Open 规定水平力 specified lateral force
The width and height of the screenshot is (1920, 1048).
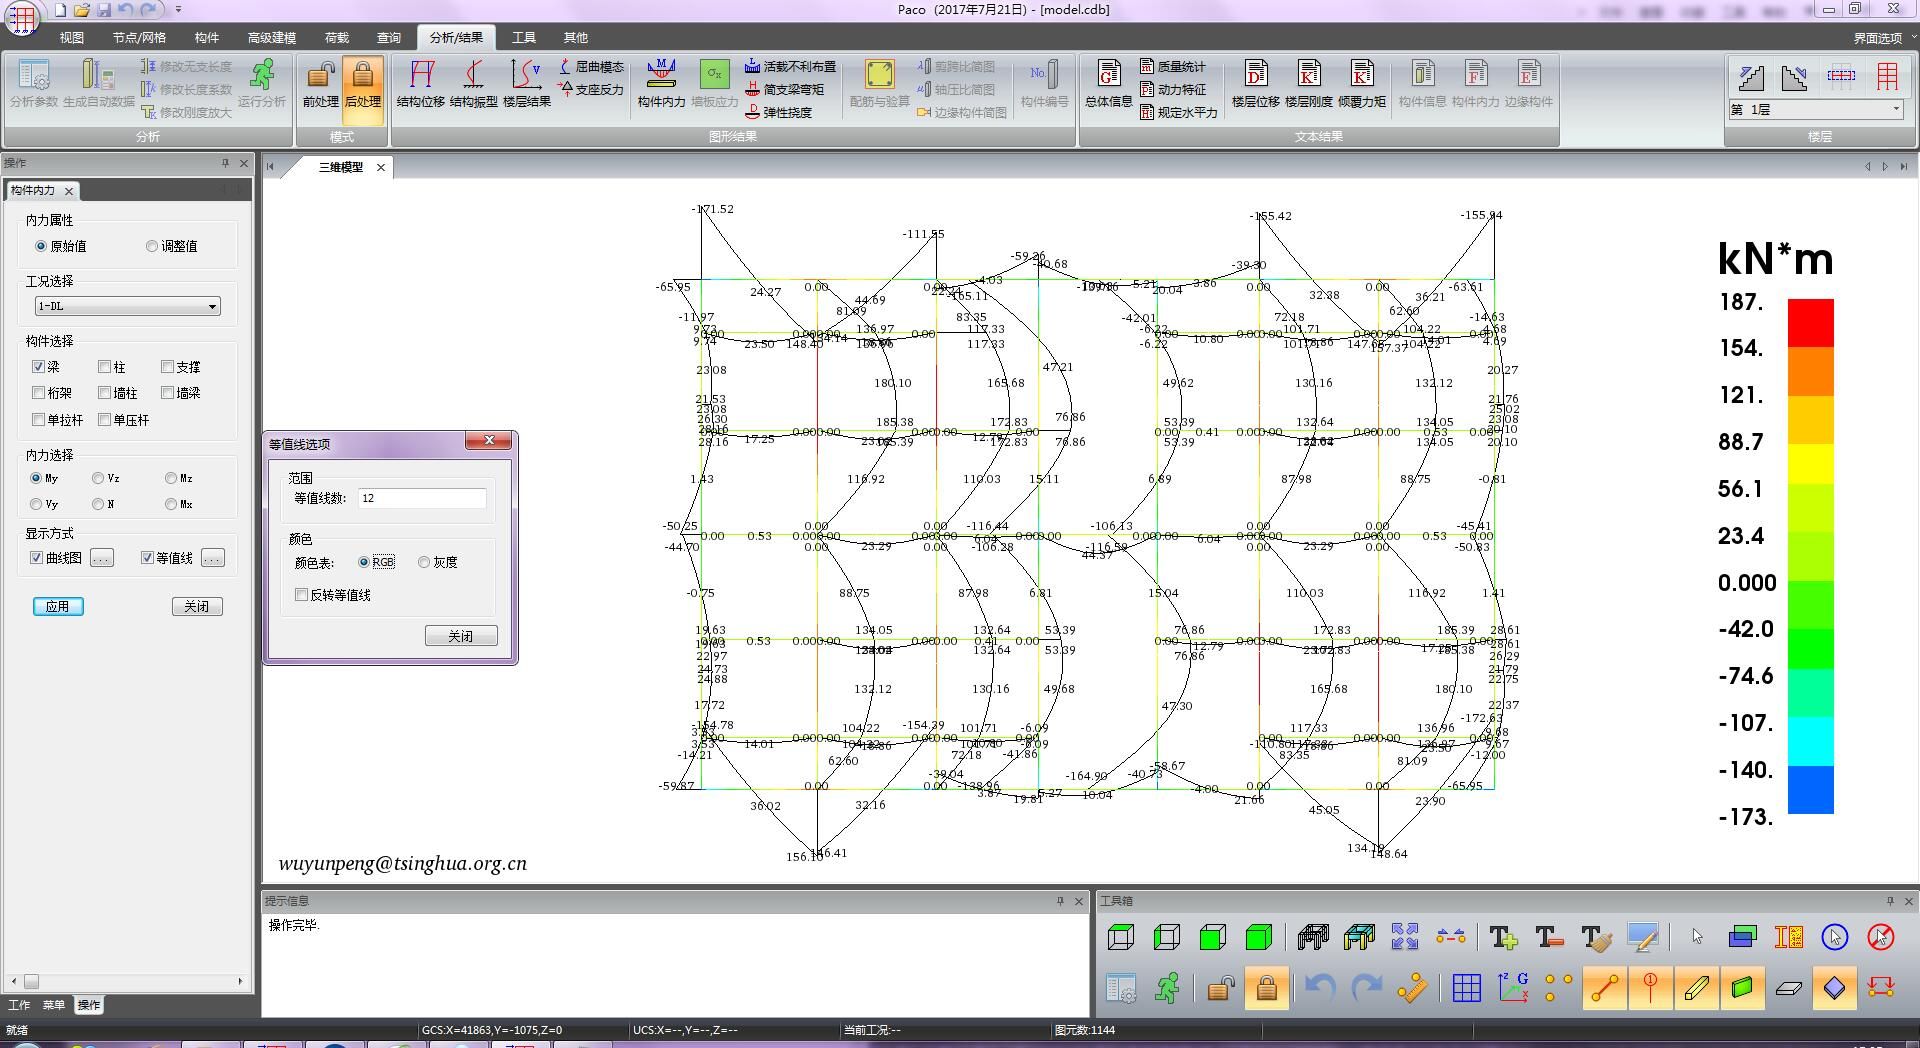click(x=1179, y=112)
